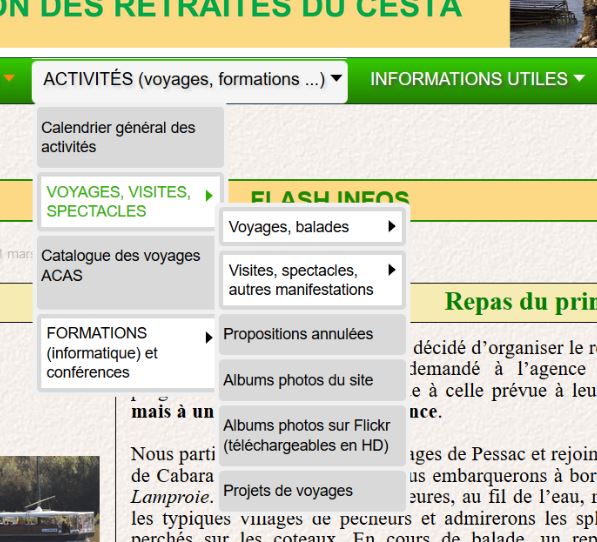Select Calendrier général des activités

pyautogui.click(x=130, y=137)
